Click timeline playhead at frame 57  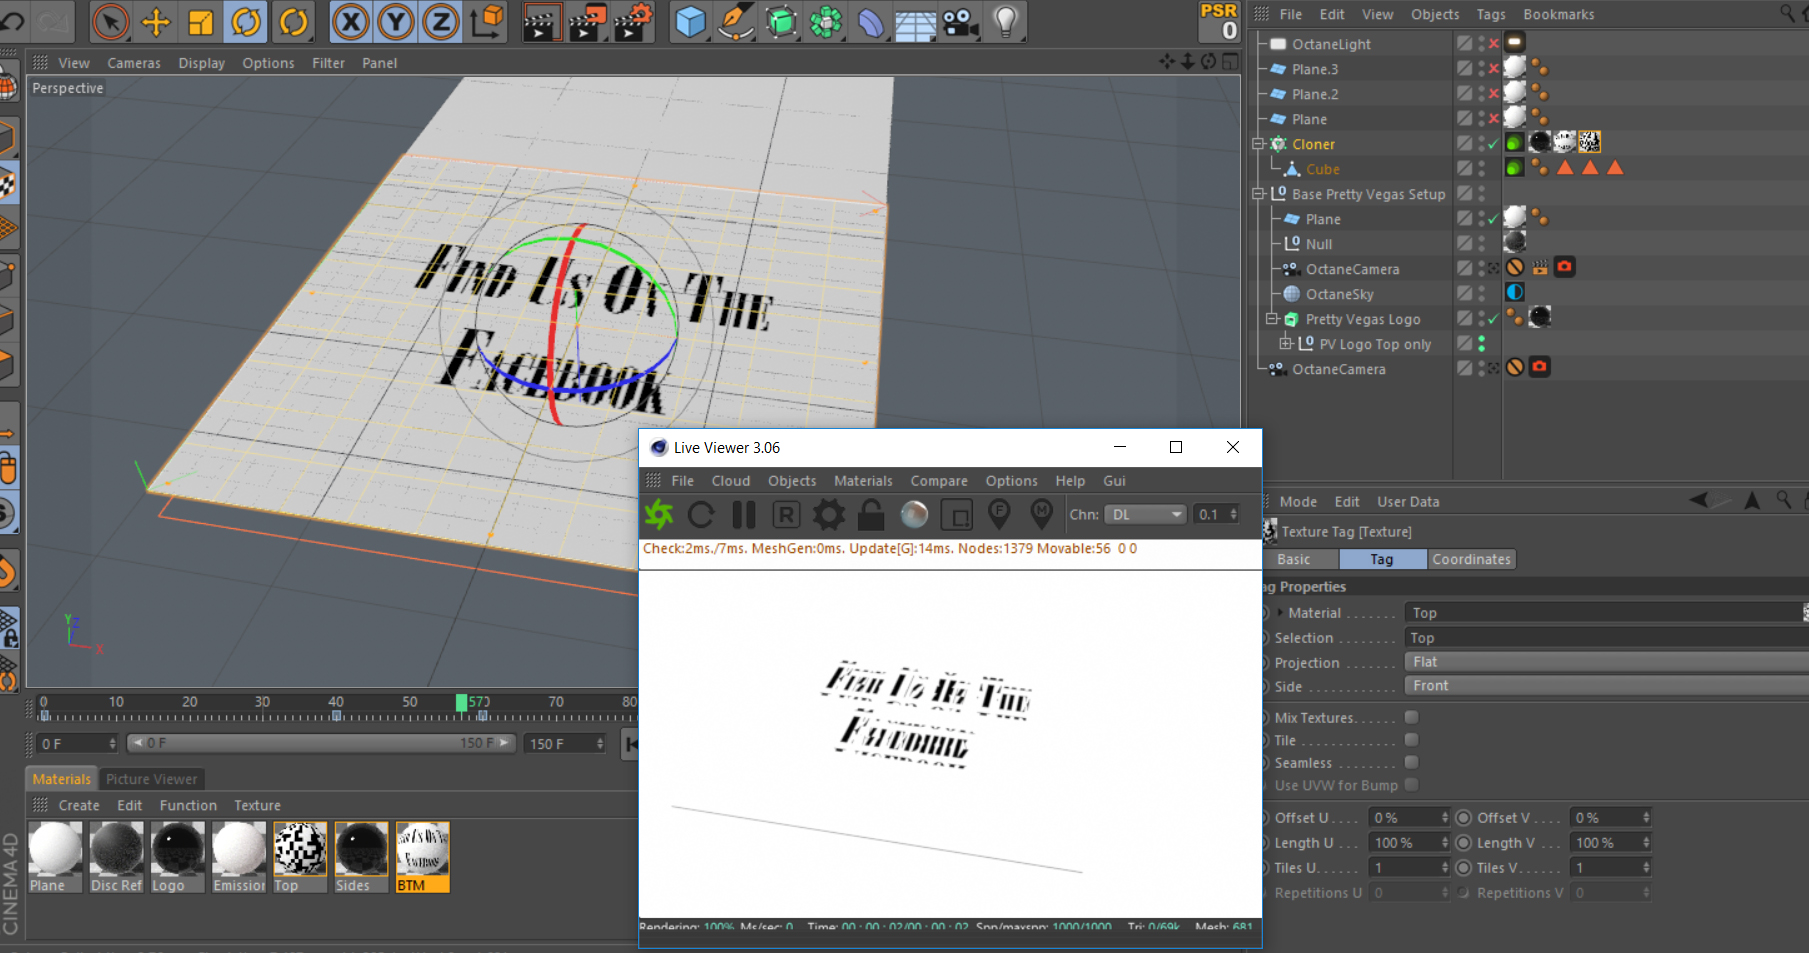click(461, 703)
